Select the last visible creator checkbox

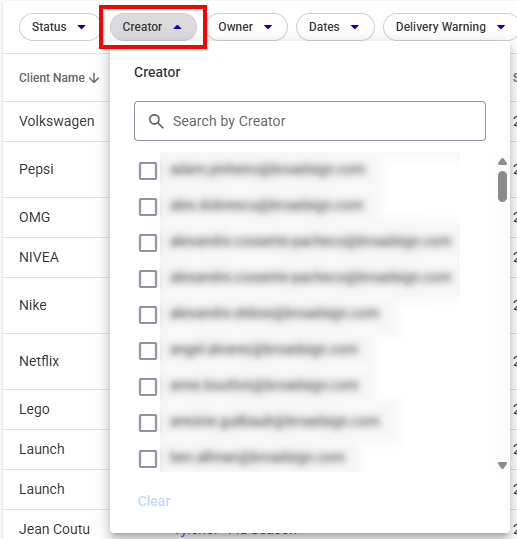coord(148,459)
